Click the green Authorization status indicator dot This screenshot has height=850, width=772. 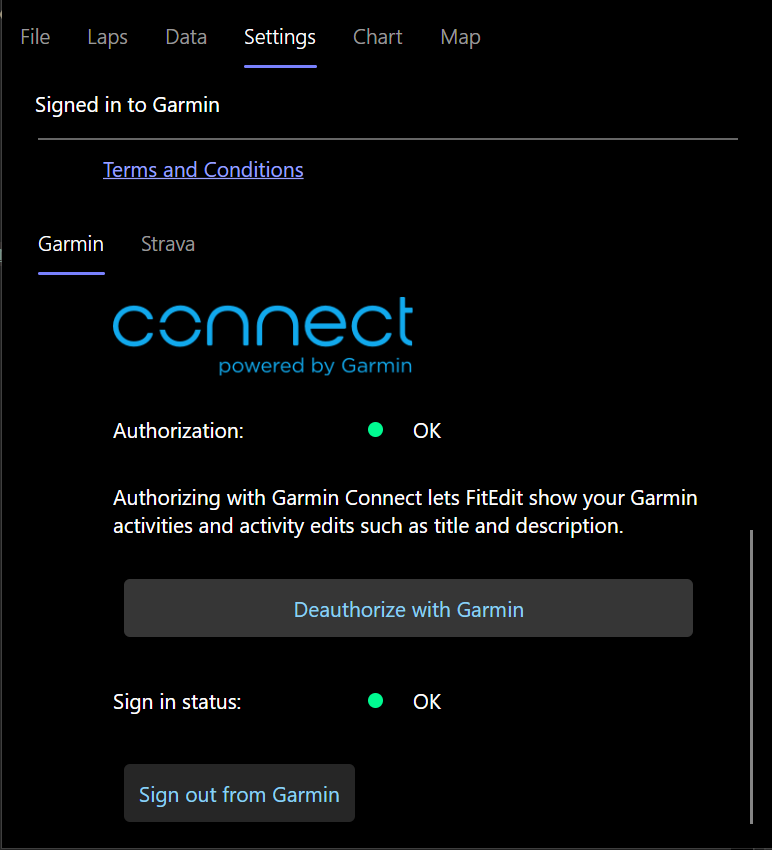[x=376, y=430]
